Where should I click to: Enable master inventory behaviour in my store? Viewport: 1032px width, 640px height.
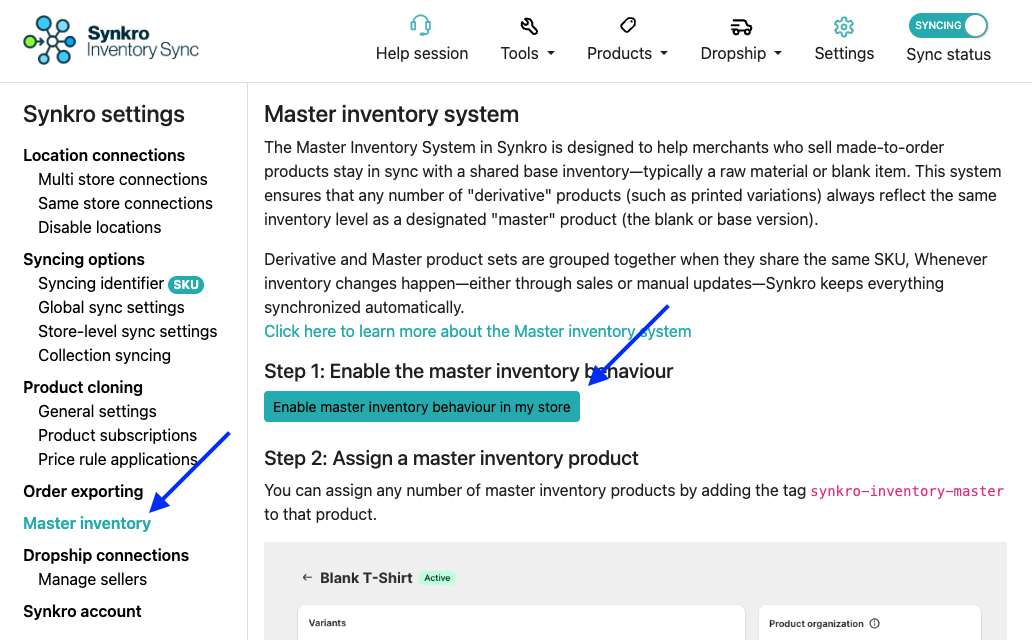tap(421, 406)
